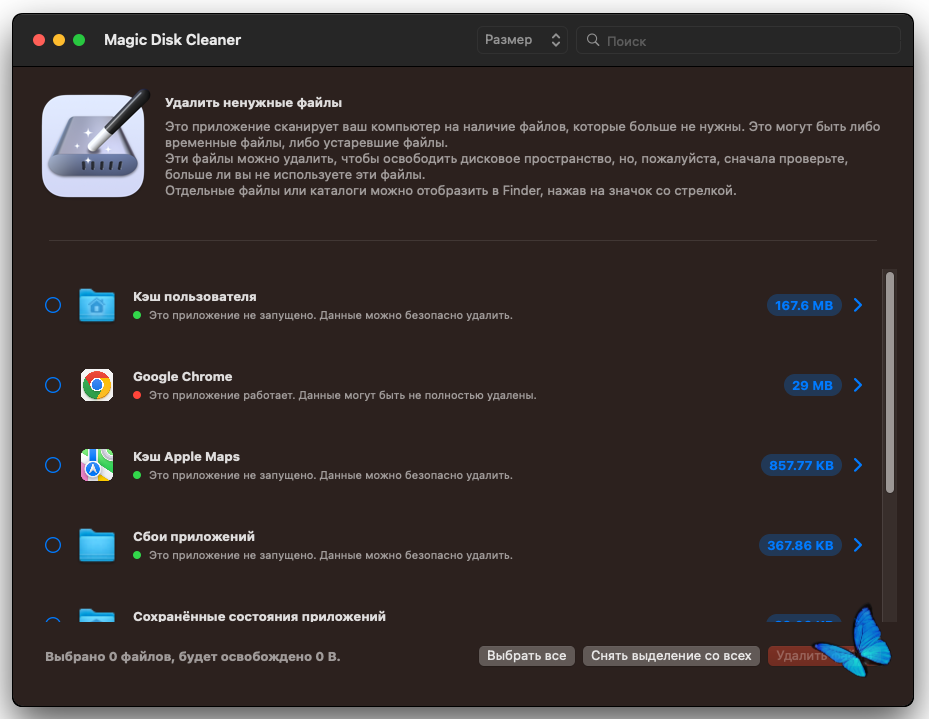Click the Сбои приложений folder icon
Screen dimensions: 929x719
point(97,545)
